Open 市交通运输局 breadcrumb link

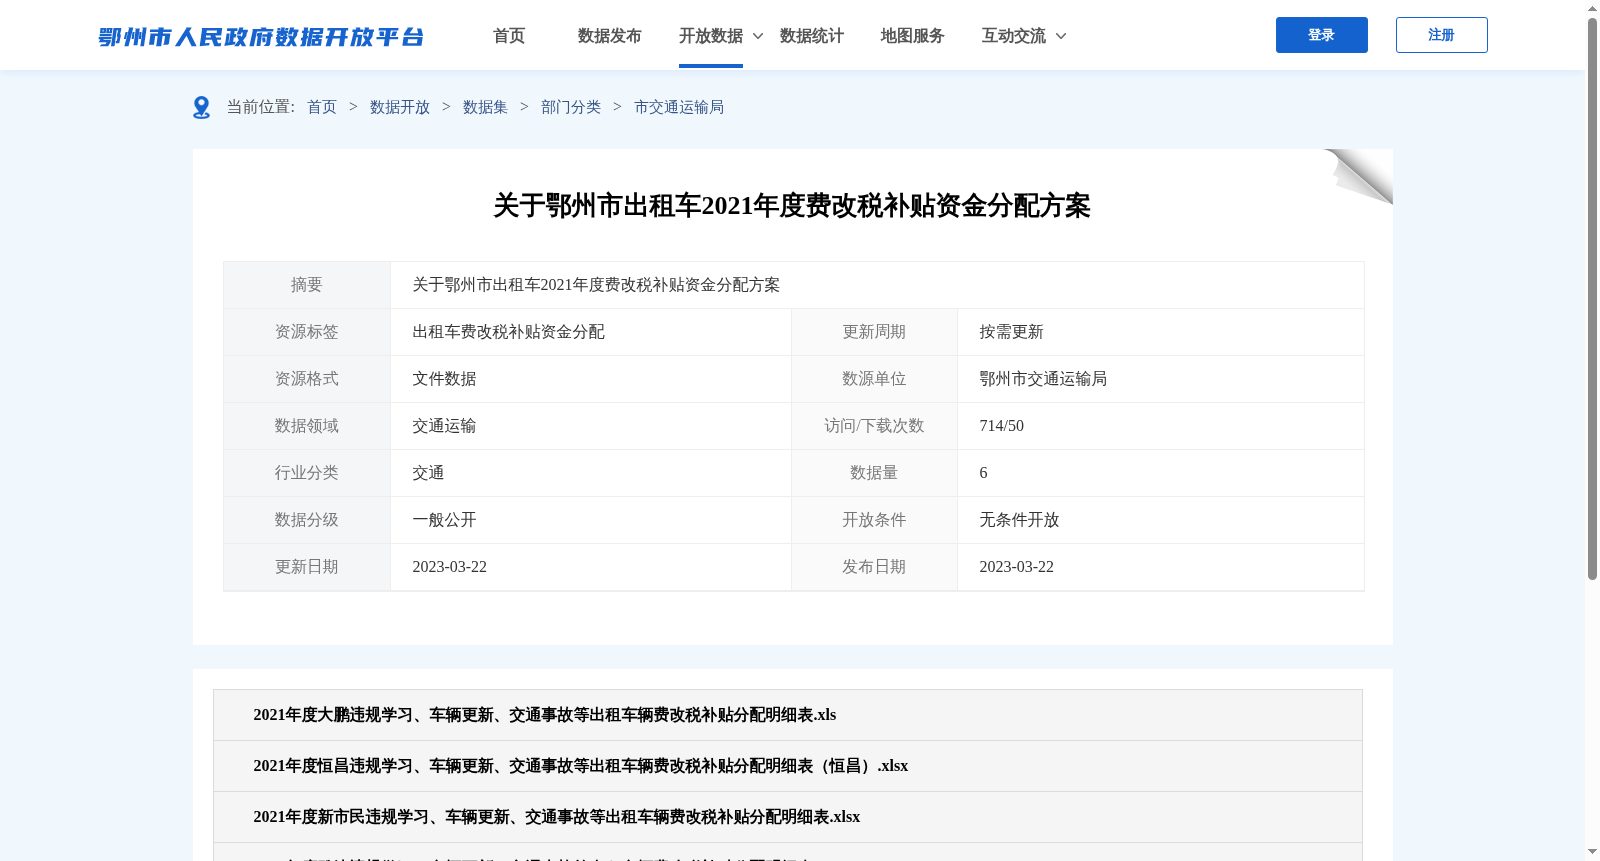pyautogui.click(x=679, y=107)
